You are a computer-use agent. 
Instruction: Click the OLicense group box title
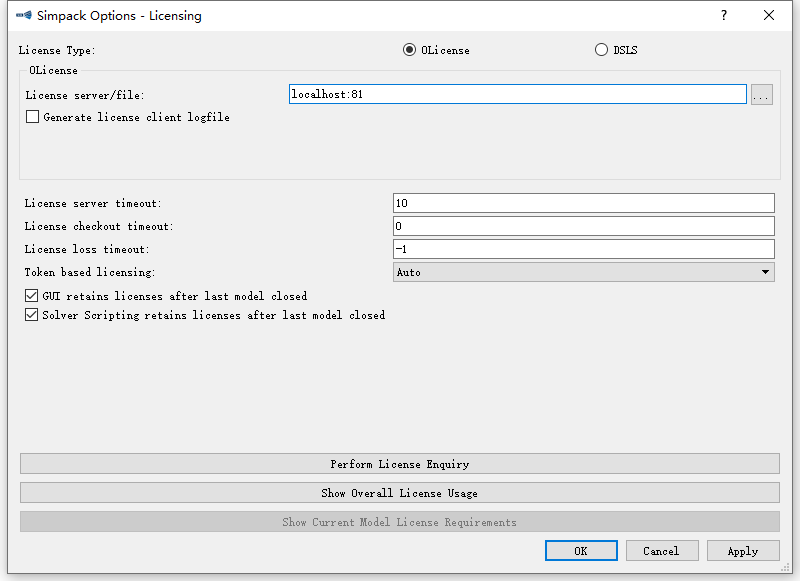pos(54,70)
